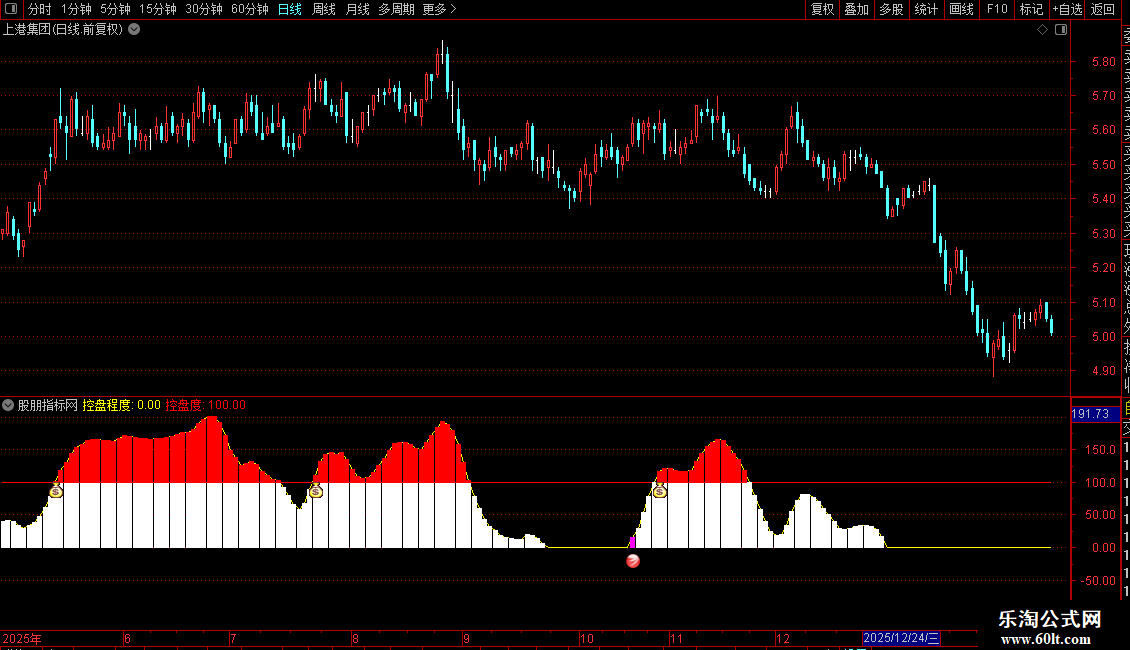The width and height of the screenshot is (1130, 650).
Task: Click money bag signal in late July
Action: [316, 491]
